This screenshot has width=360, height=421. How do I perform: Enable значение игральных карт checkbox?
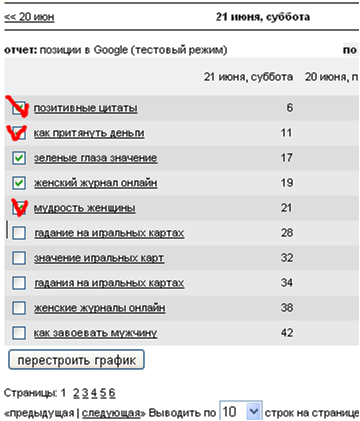(19, 258)
